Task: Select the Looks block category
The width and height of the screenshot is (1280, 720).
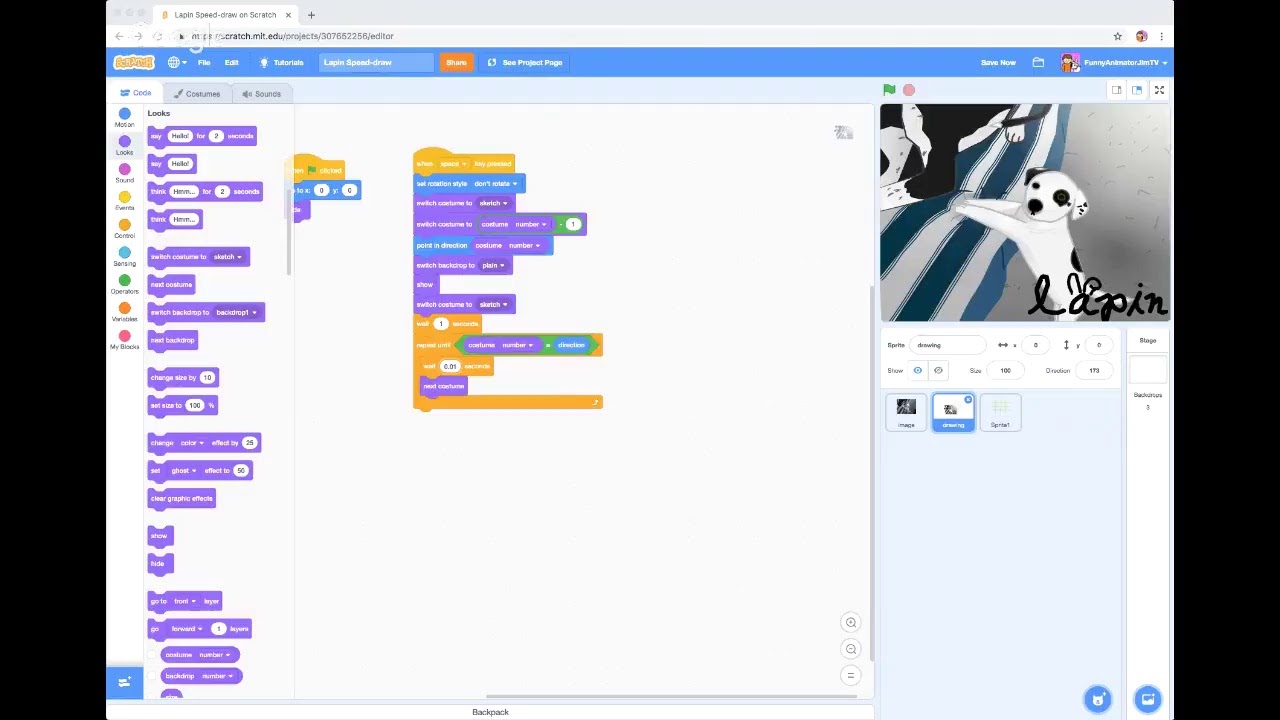Action: pyautogui.click(x=124, y=146)
